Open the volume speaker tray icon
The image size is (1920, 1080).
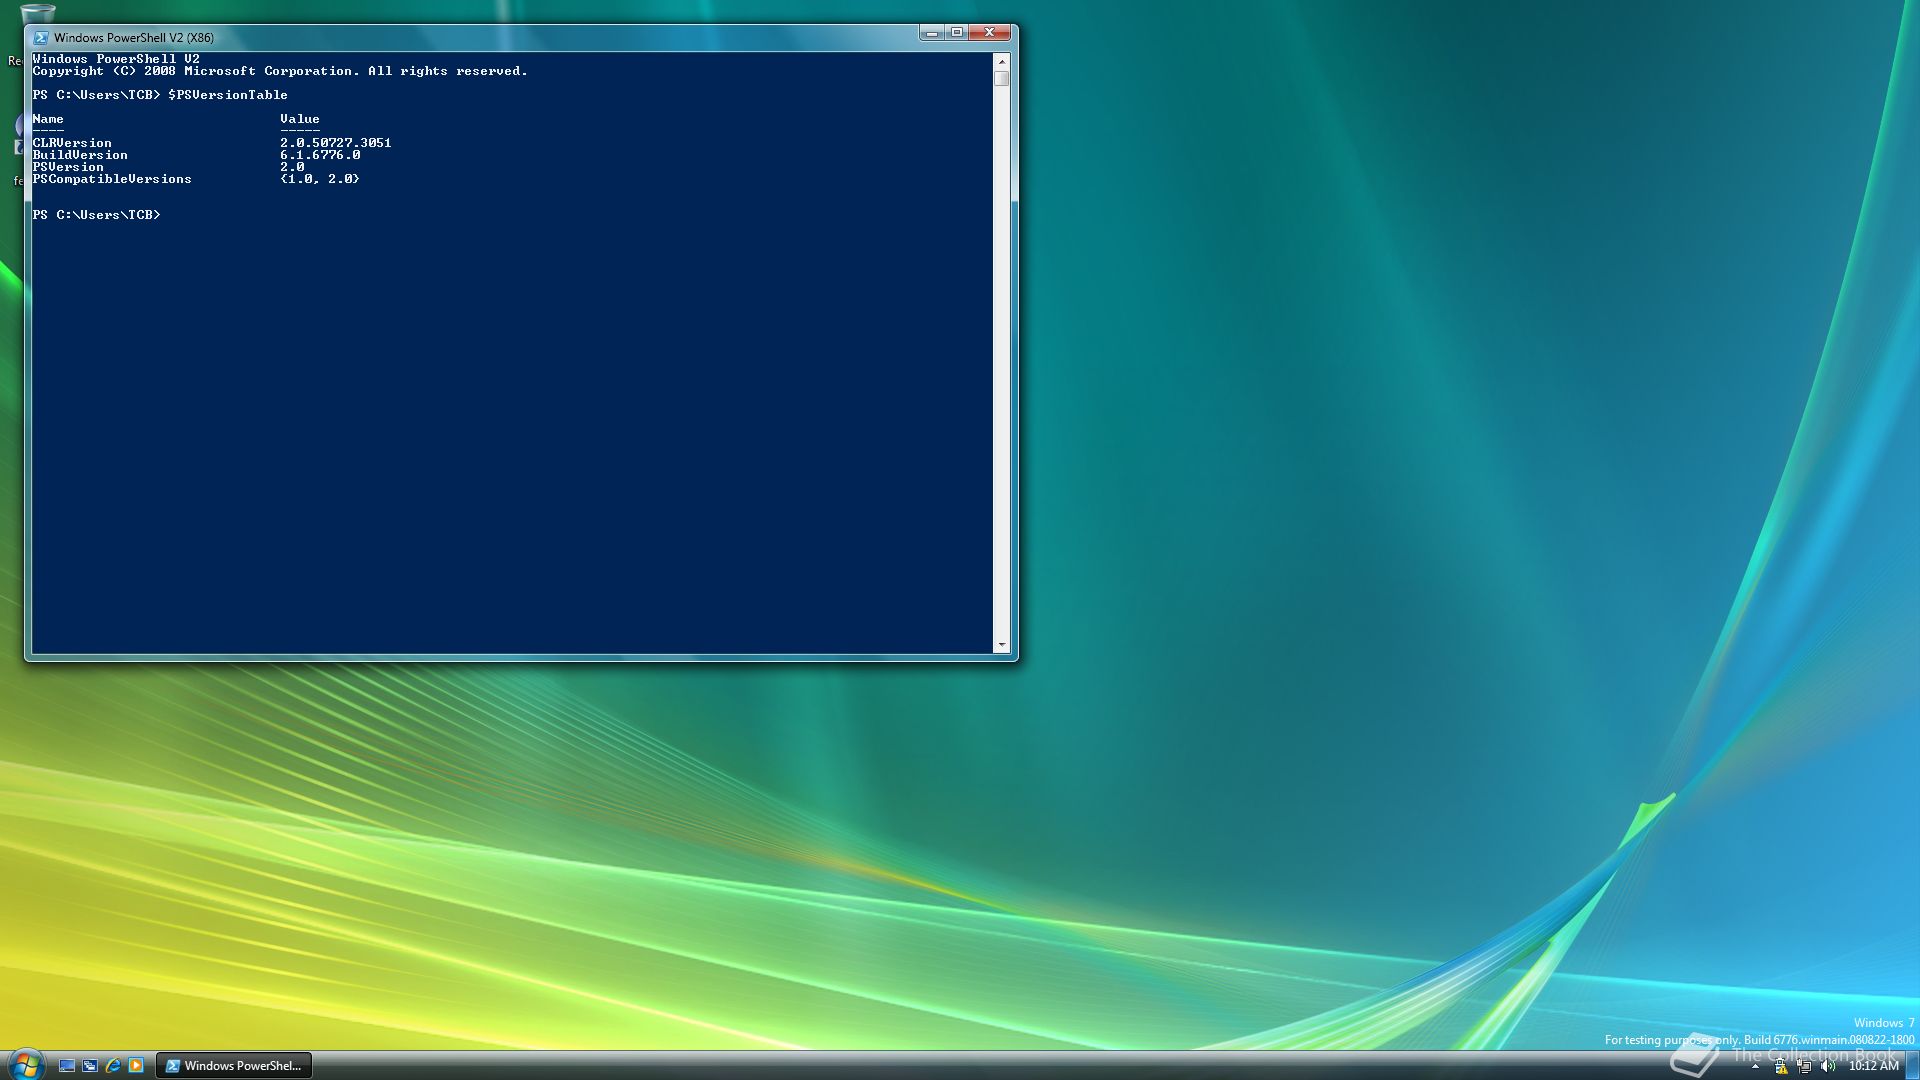click(x=1828, y=1067)
